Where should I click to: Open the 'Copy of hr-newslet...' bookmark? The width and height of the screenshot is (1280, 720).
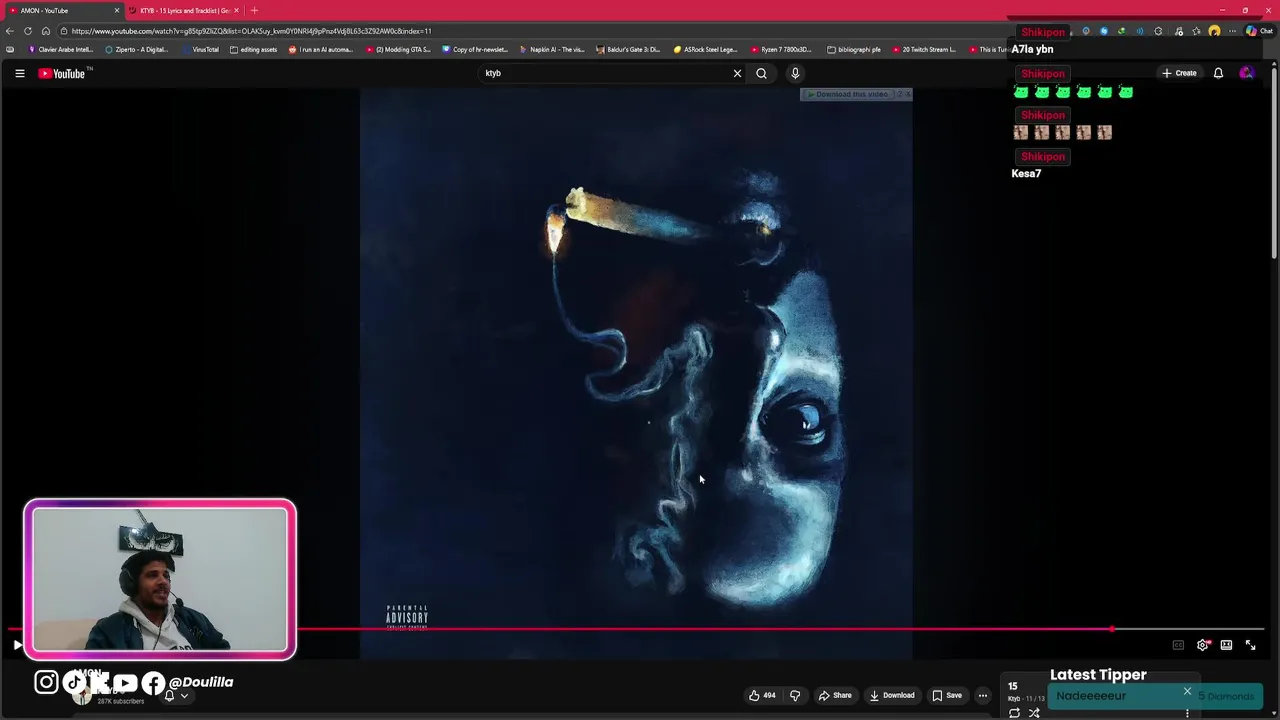(475, 49)
